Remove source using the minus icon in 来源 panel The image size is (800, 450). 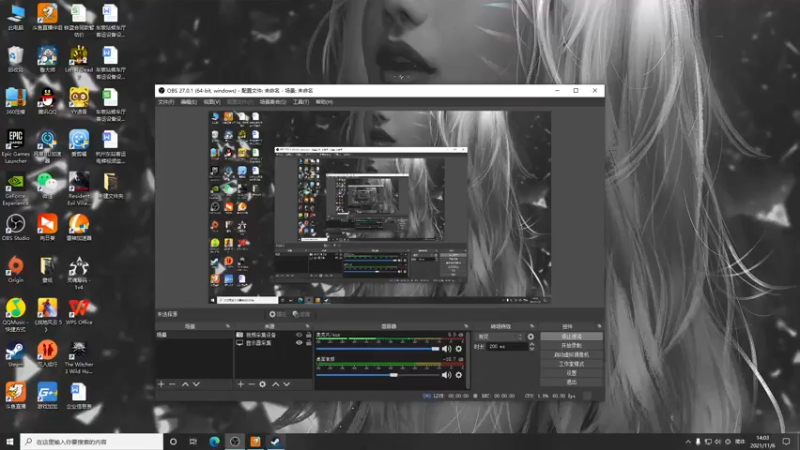click(x=252, y=384)
